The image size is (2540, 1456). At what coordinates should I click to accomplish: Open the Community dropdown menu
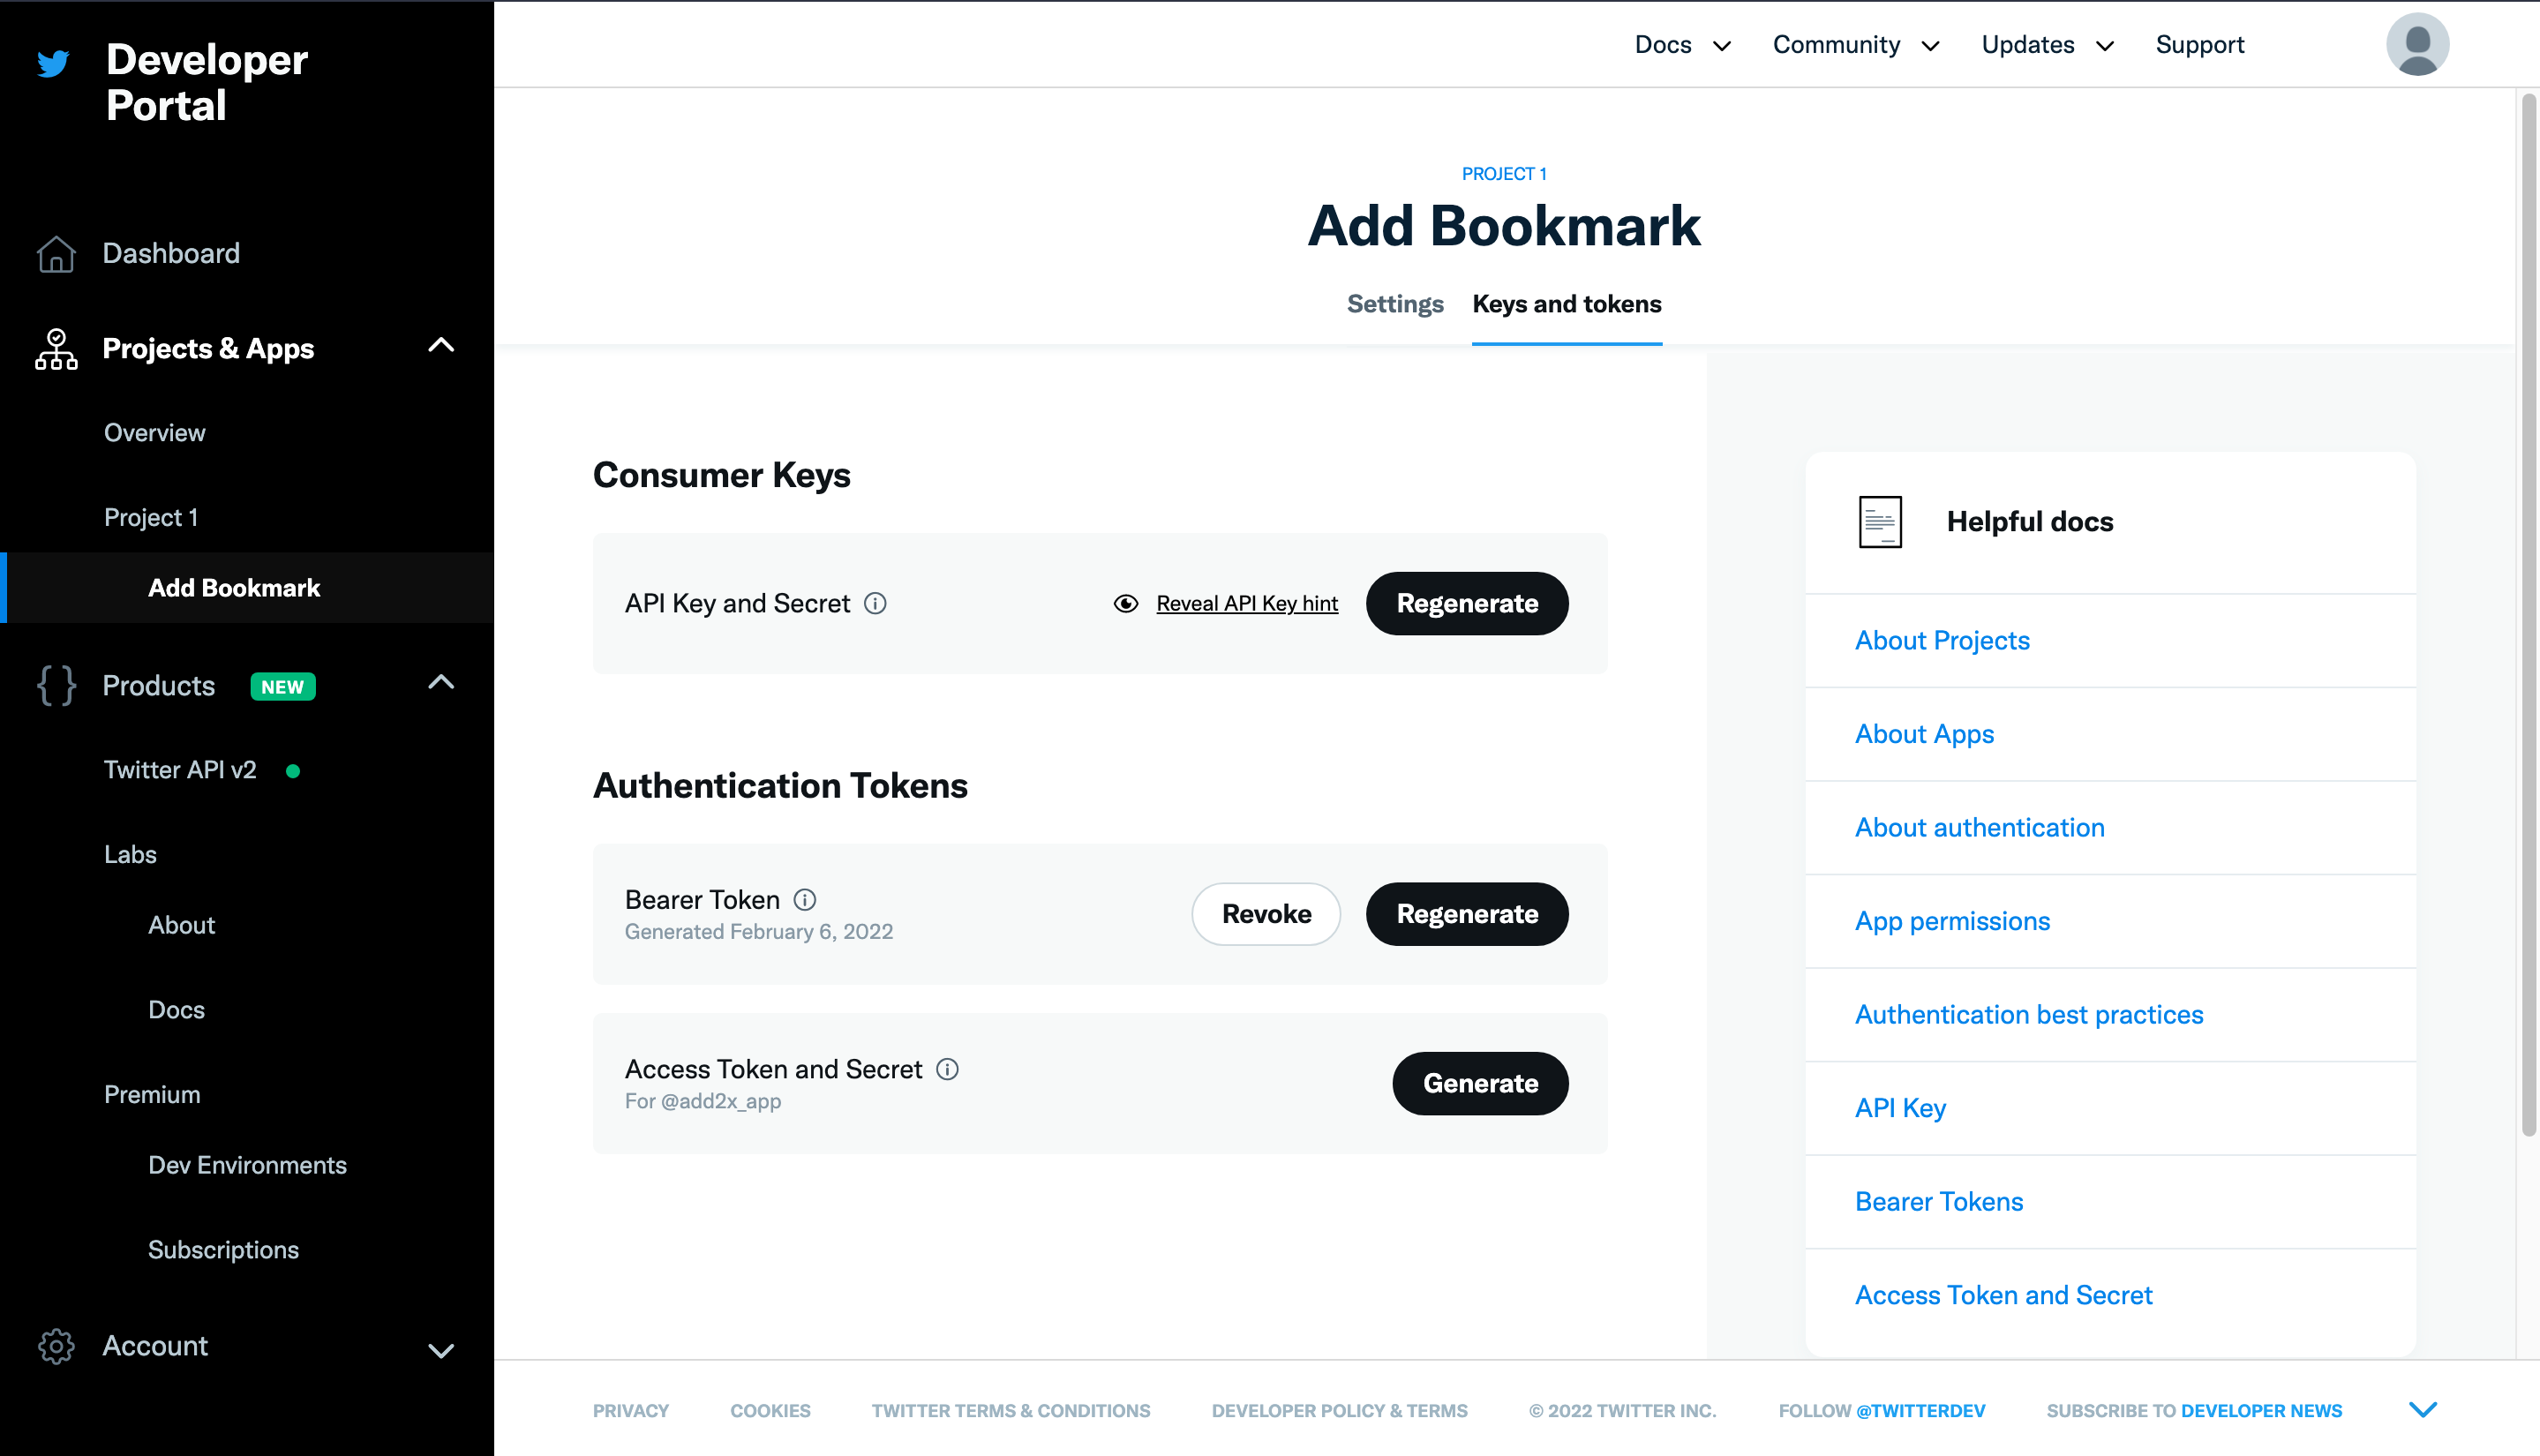click(x=1857, y=45)
